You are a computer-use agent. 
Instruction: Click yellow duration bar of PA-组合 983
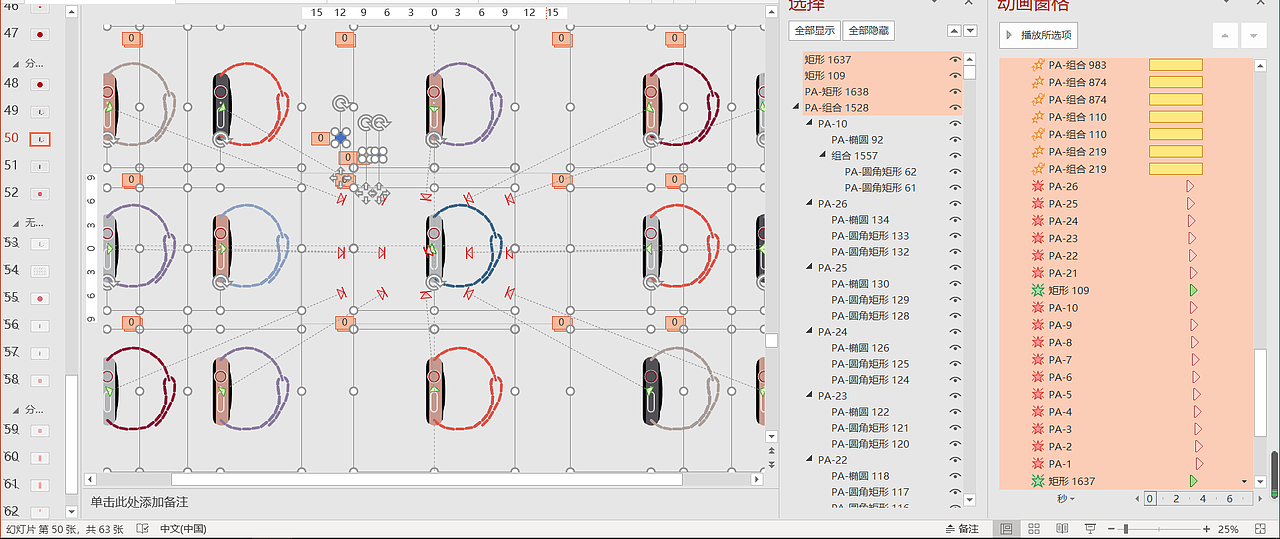tap(1176, 65)
